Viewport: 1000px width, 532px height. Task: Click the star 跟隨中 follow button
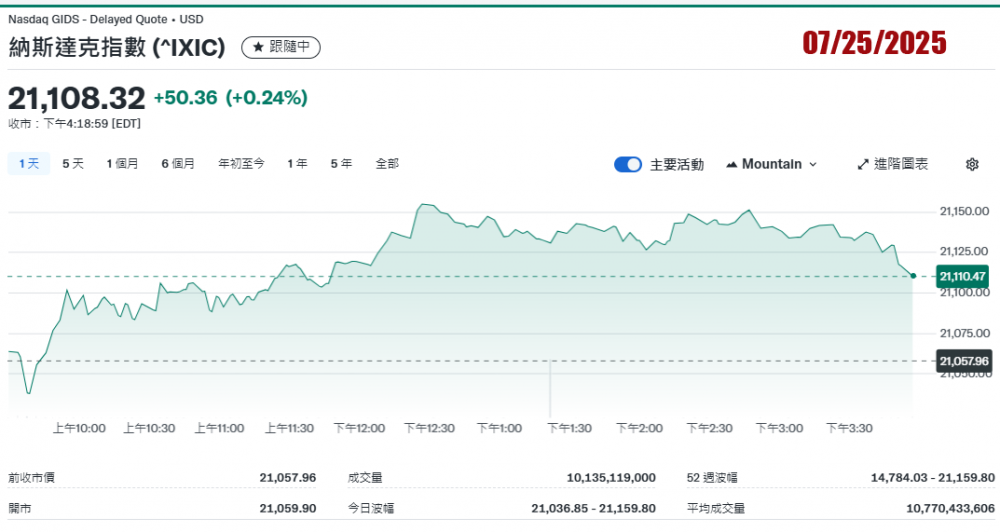pyautogui.click(x=281, y=47)
